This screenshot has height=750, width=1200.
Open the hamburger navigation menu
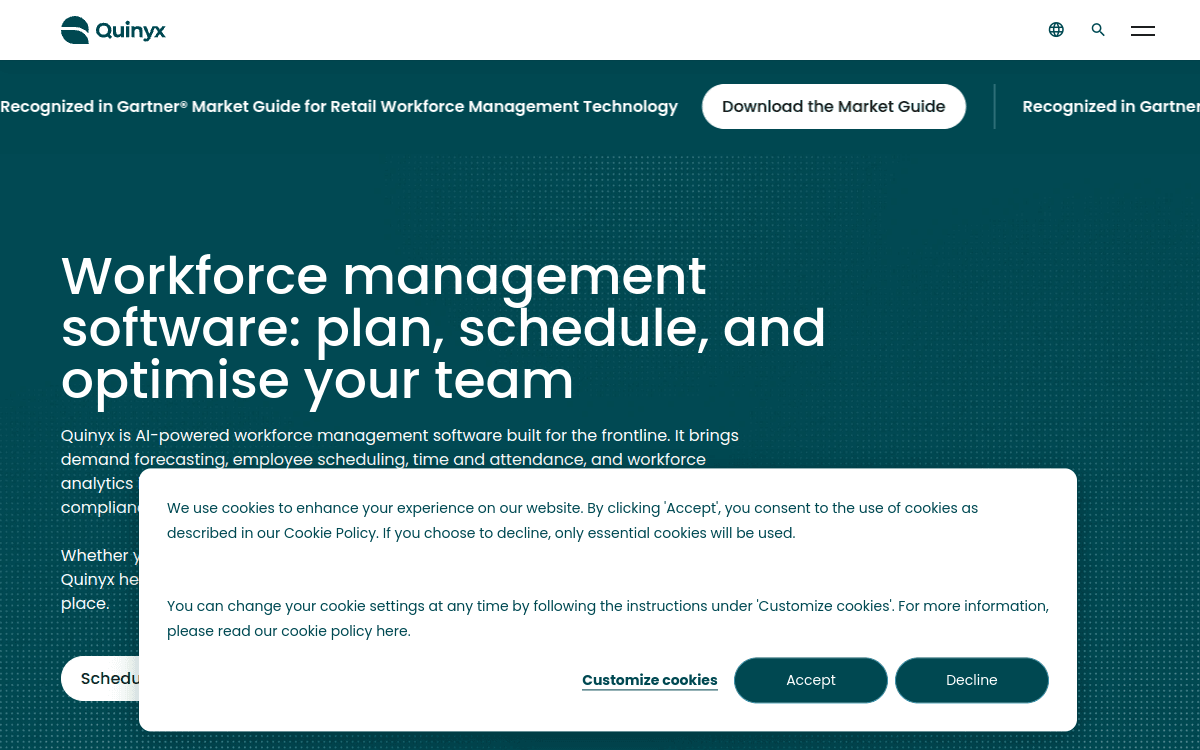pos(1143,31)
